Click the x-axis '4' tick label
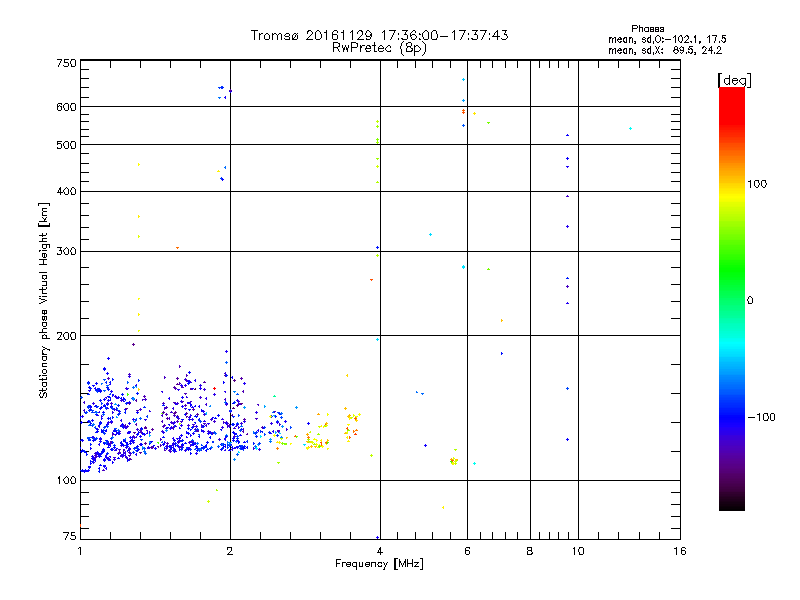The height and width of the screenshot is (600, 800). (x=380, y=551)
